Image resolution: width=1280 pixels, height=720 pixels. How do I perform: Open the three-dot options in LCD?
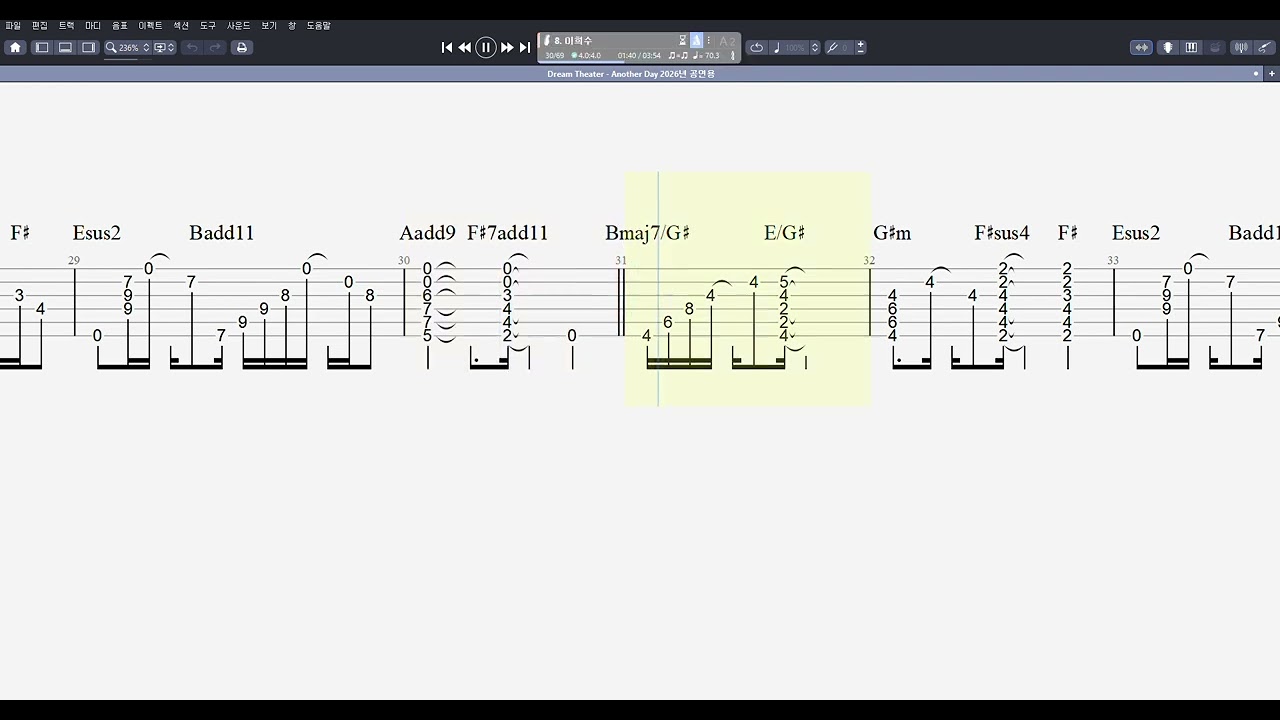[709, 41]
